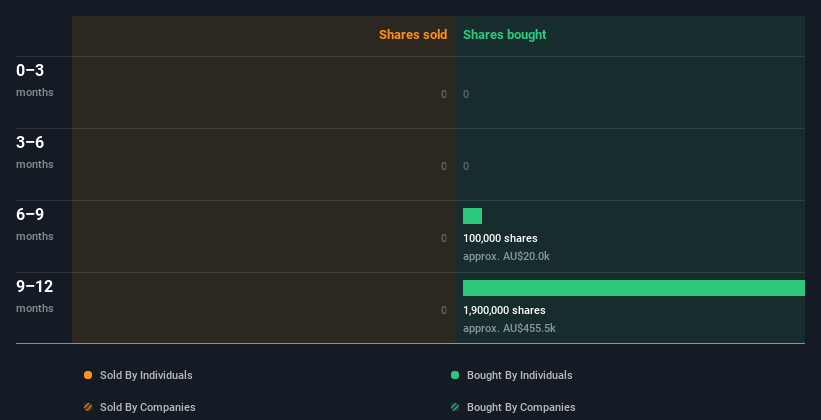
Task: Click the 6–9 months row label
Action: click(x=35, y=224)
